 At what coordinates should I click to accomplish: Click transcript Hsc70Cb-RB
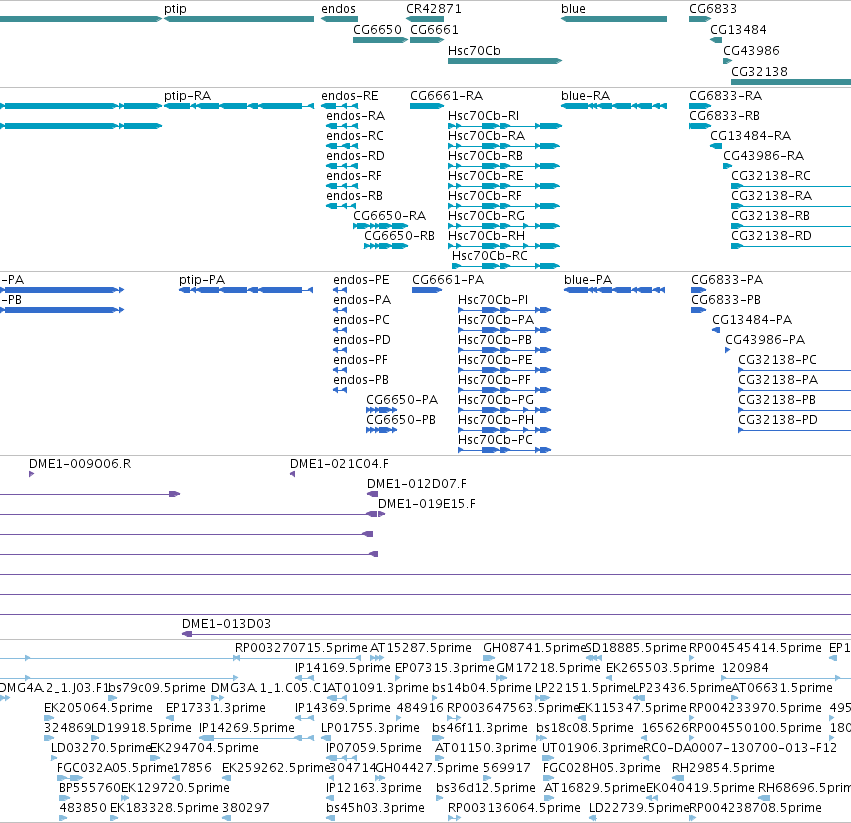(x=504, y=166)
